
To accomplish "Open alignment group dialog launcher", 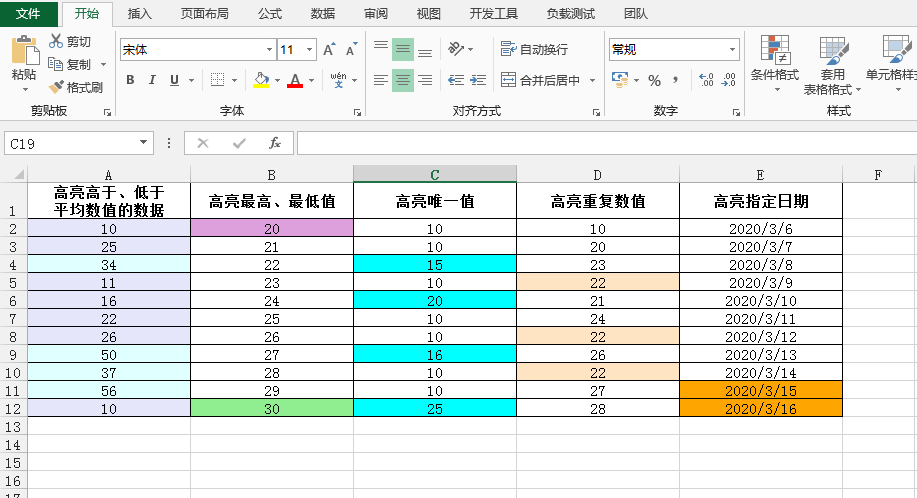I will coord(596,112).
